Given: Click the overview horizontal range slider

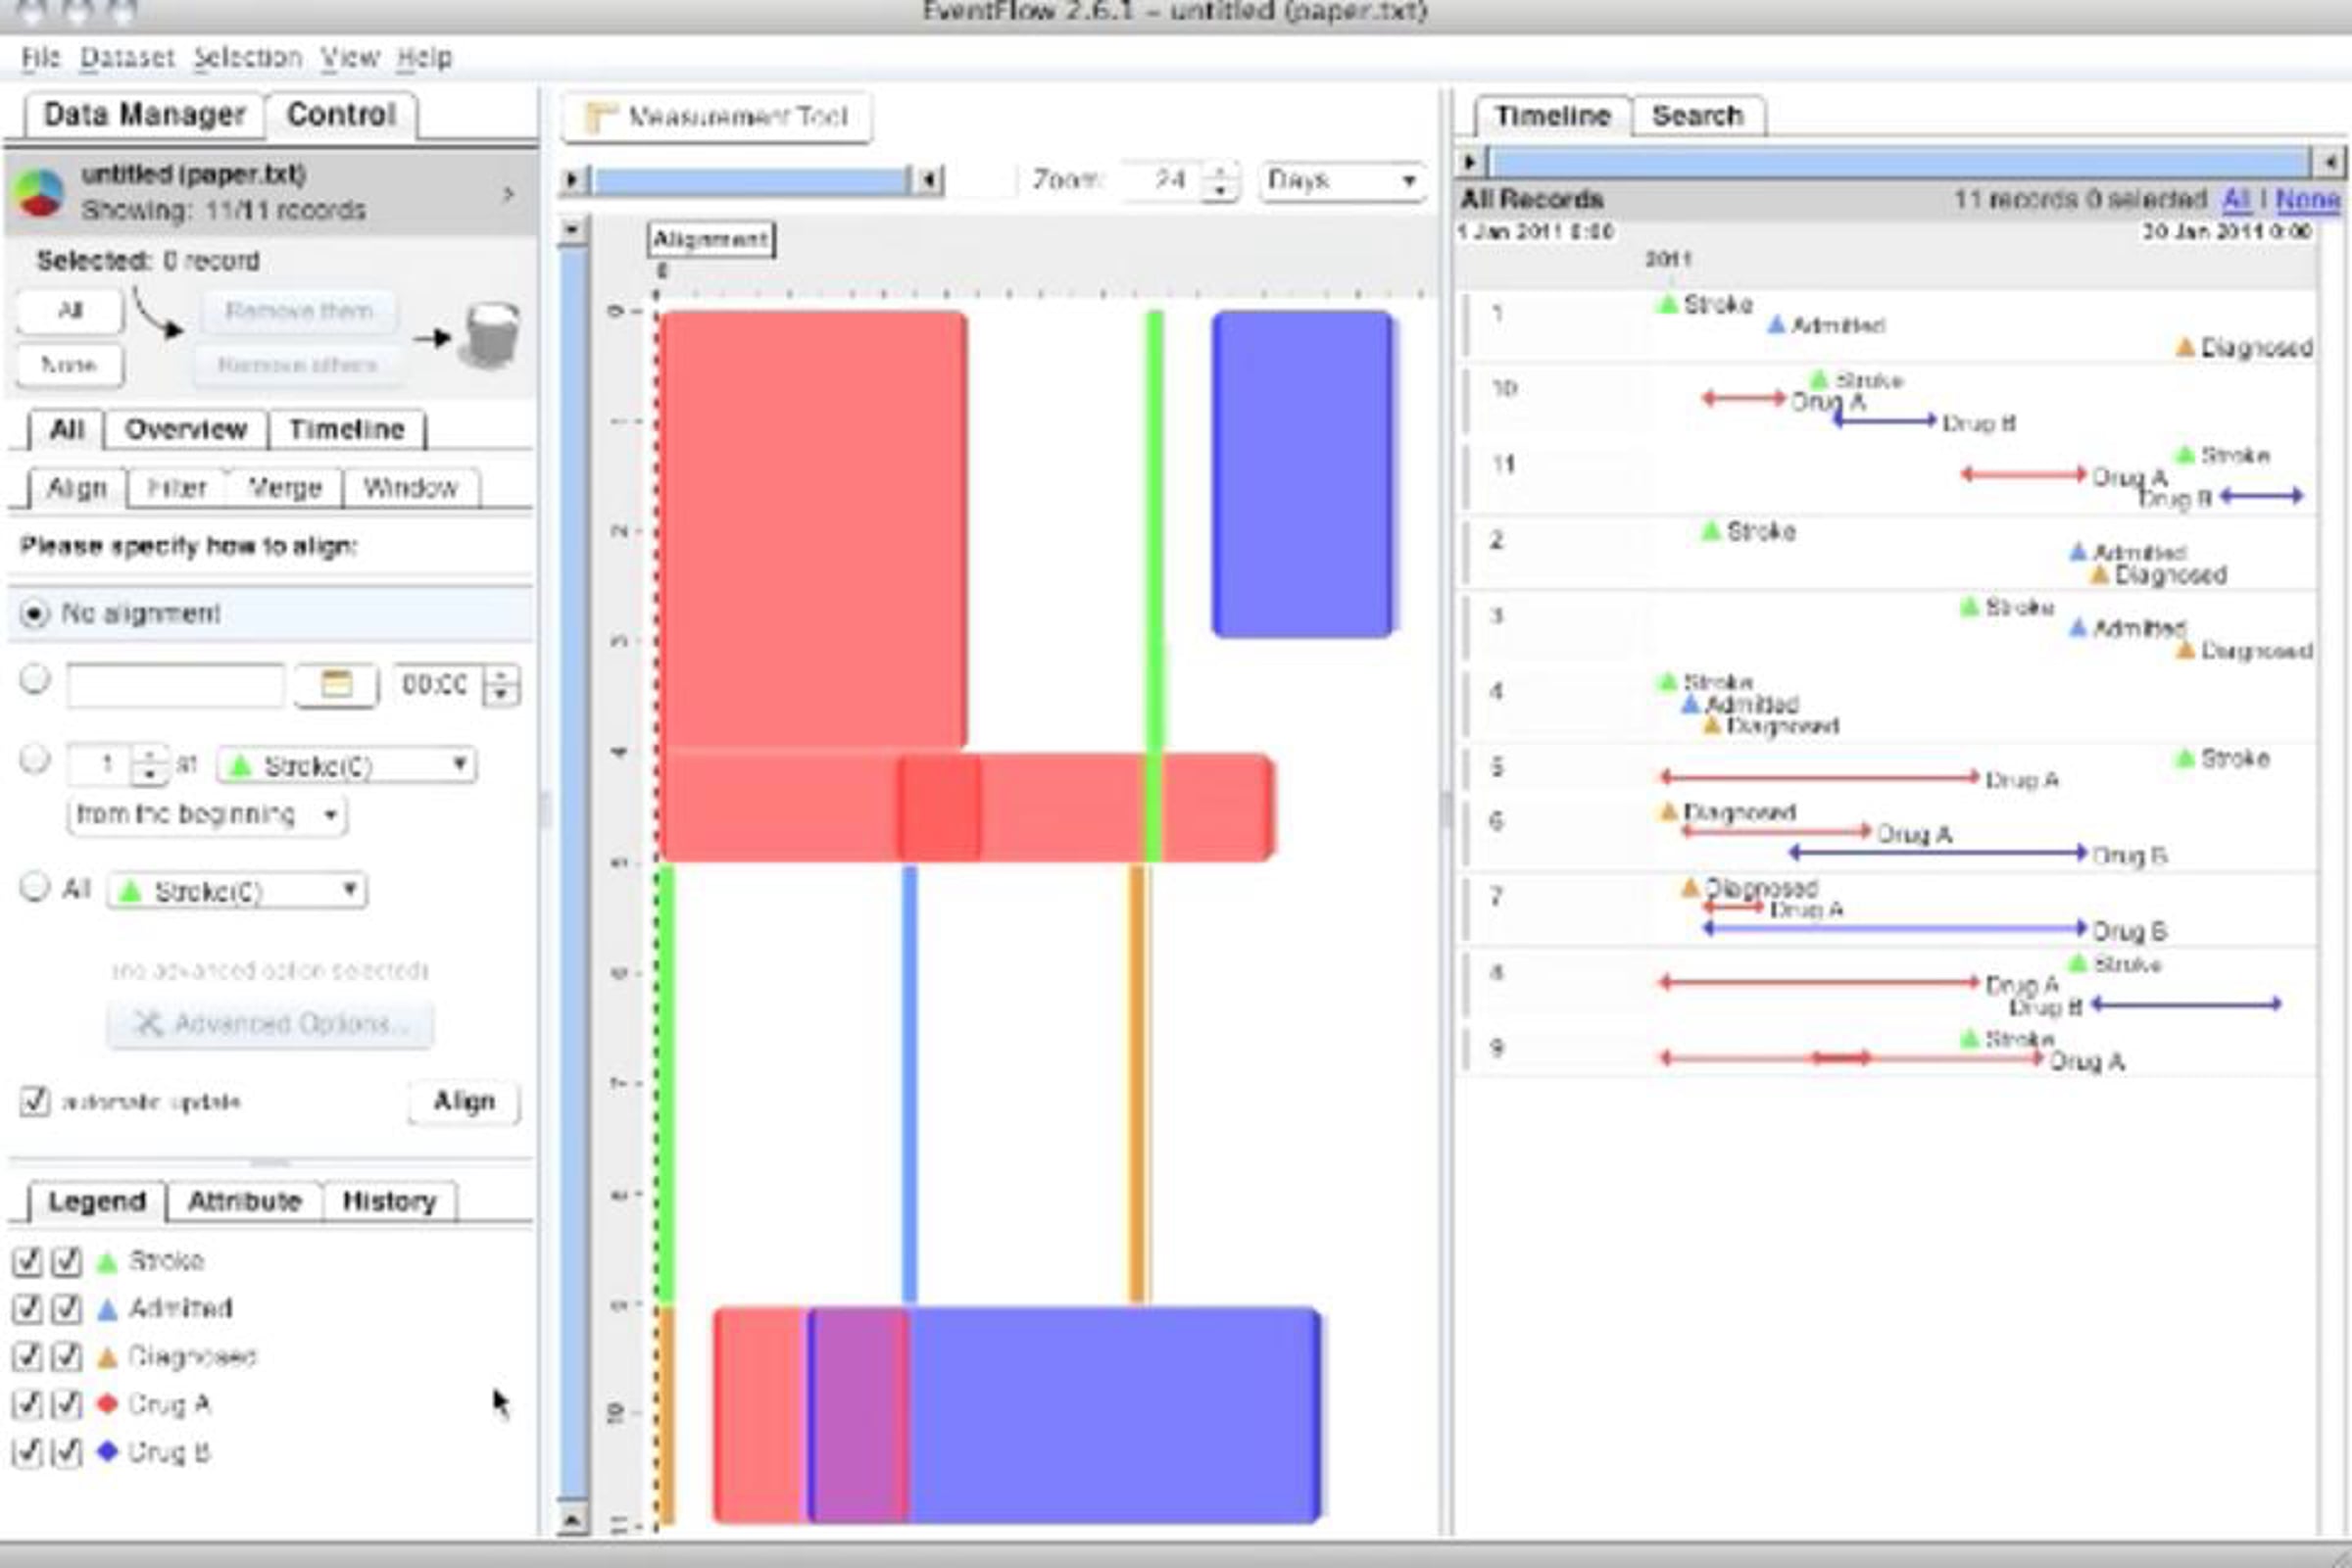Looking at the screenshot, I should pyautogui.click(x=750, y=180).
